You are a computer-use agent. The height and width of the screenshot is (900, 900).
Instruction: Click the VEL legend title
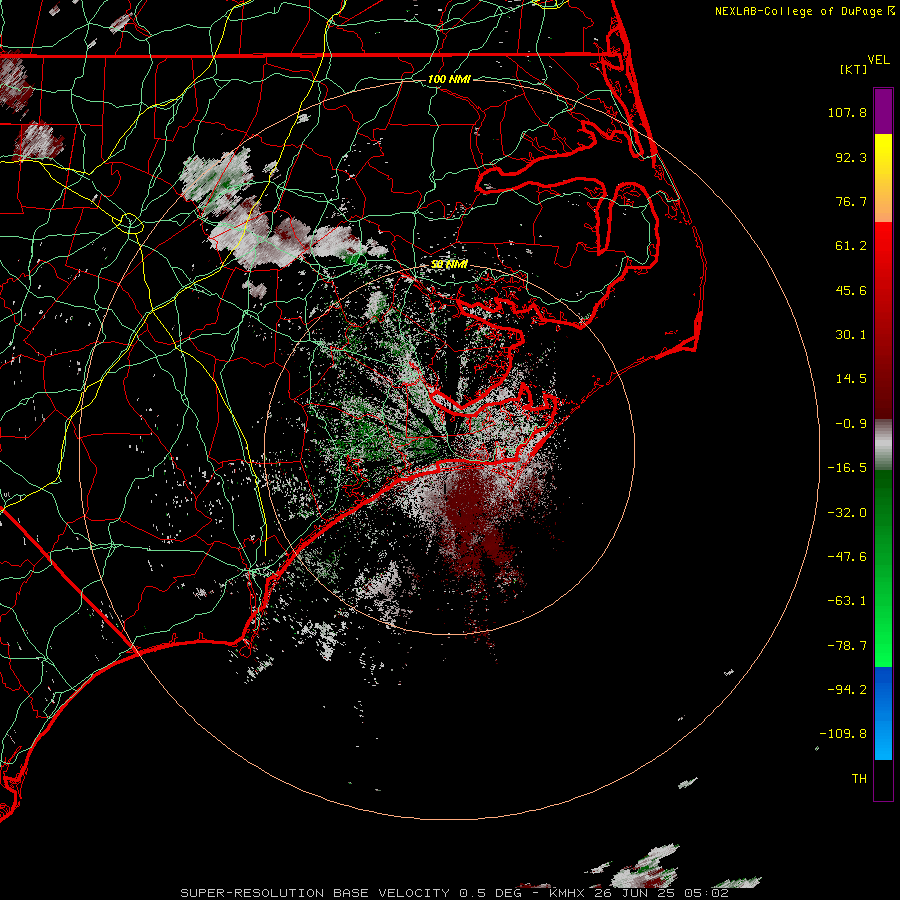(x=878, y=60)
